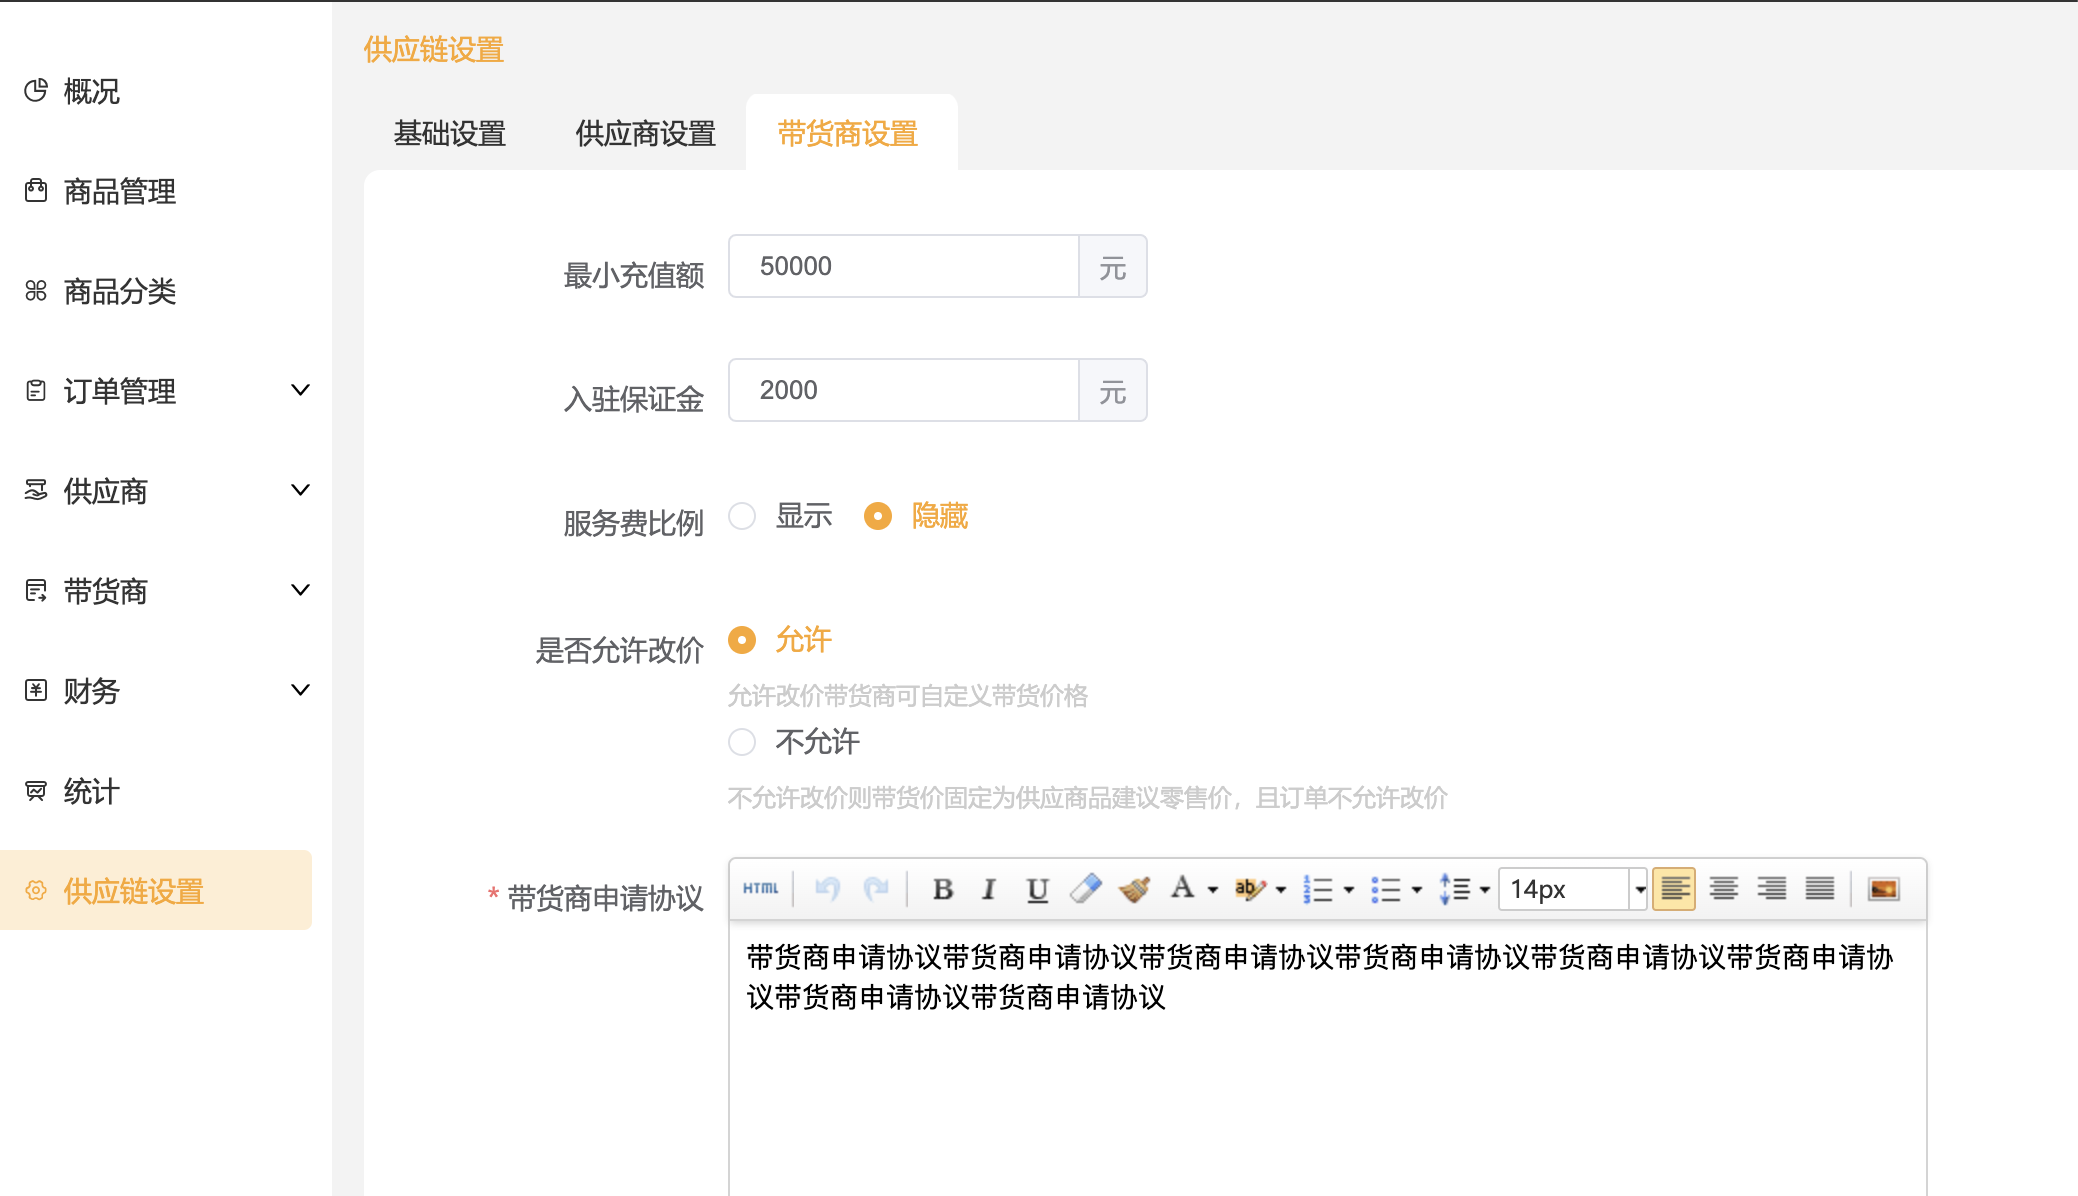Toggle bold formatting in editor
The width and height of the screenshot is (2078, 1196).
tap(942, 889)
